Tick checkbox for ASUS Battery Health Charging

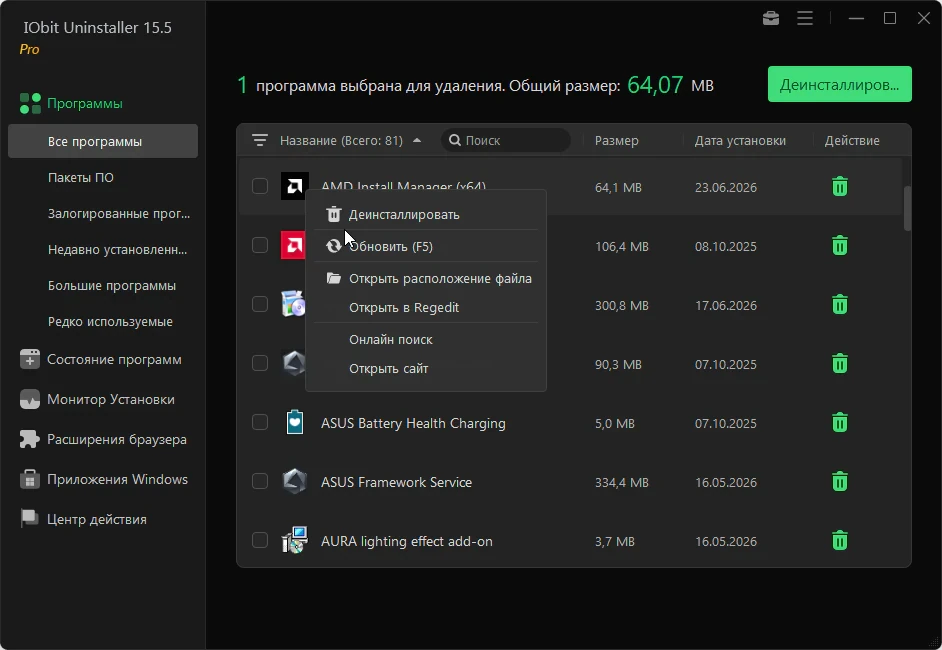coord(260,422)
